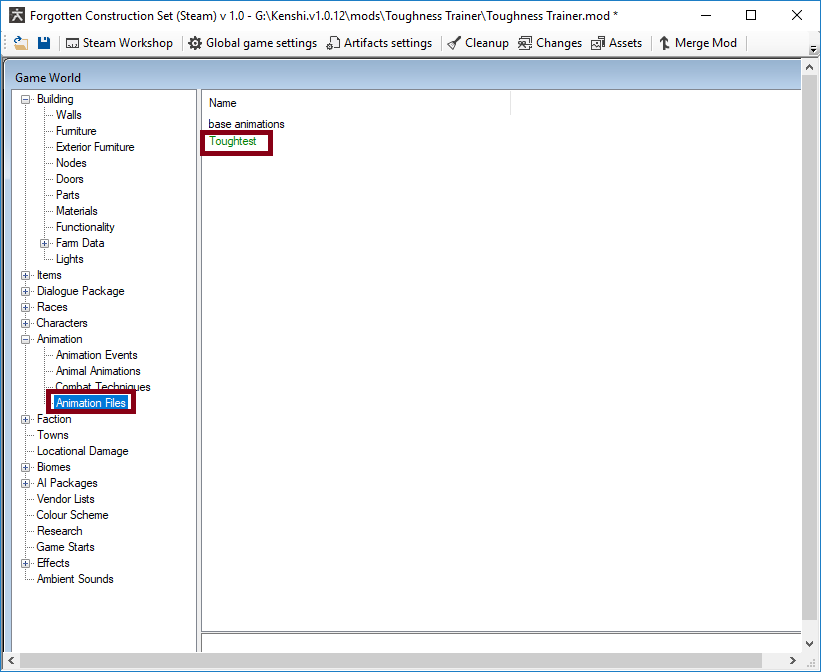This screenshot has width=821, height=672.
Task: Open Global game settings
Action: [x=252, y=43]
